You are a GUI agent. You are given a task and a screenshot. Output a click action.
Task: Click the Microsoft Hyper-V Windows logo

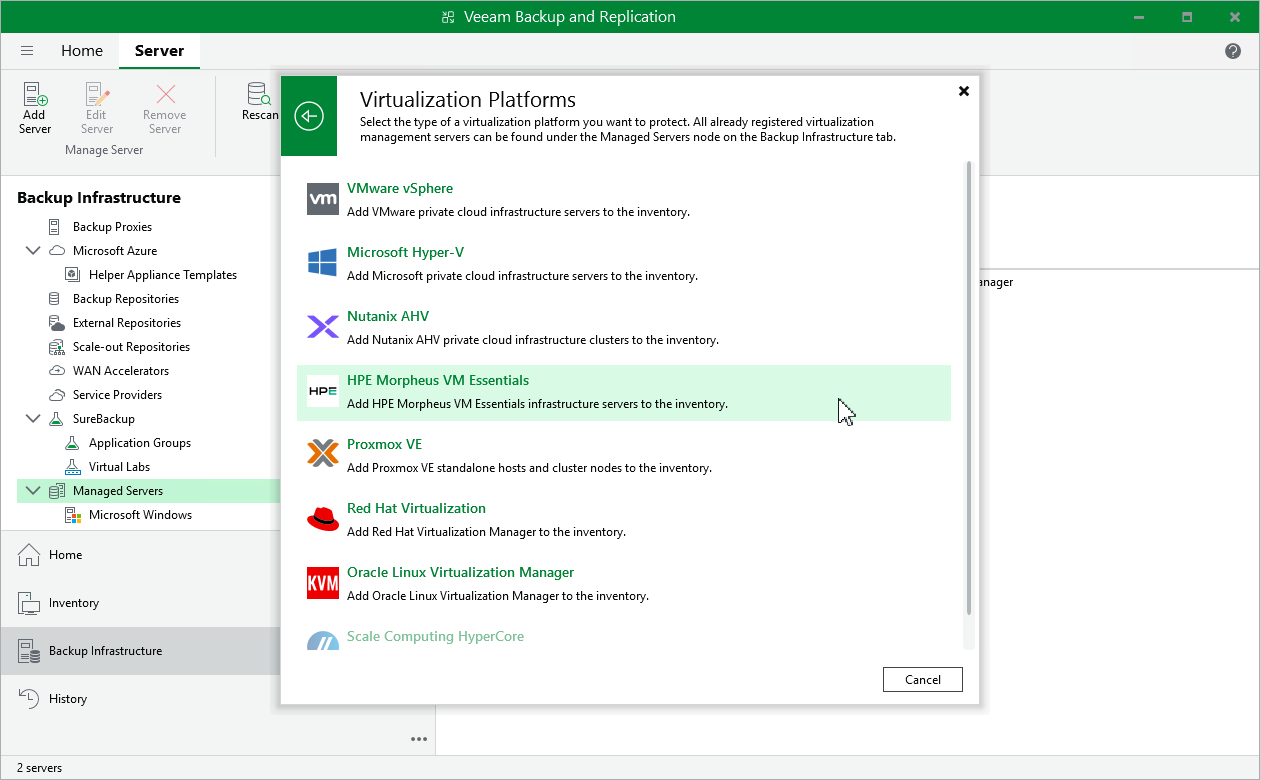coord(323,263)
